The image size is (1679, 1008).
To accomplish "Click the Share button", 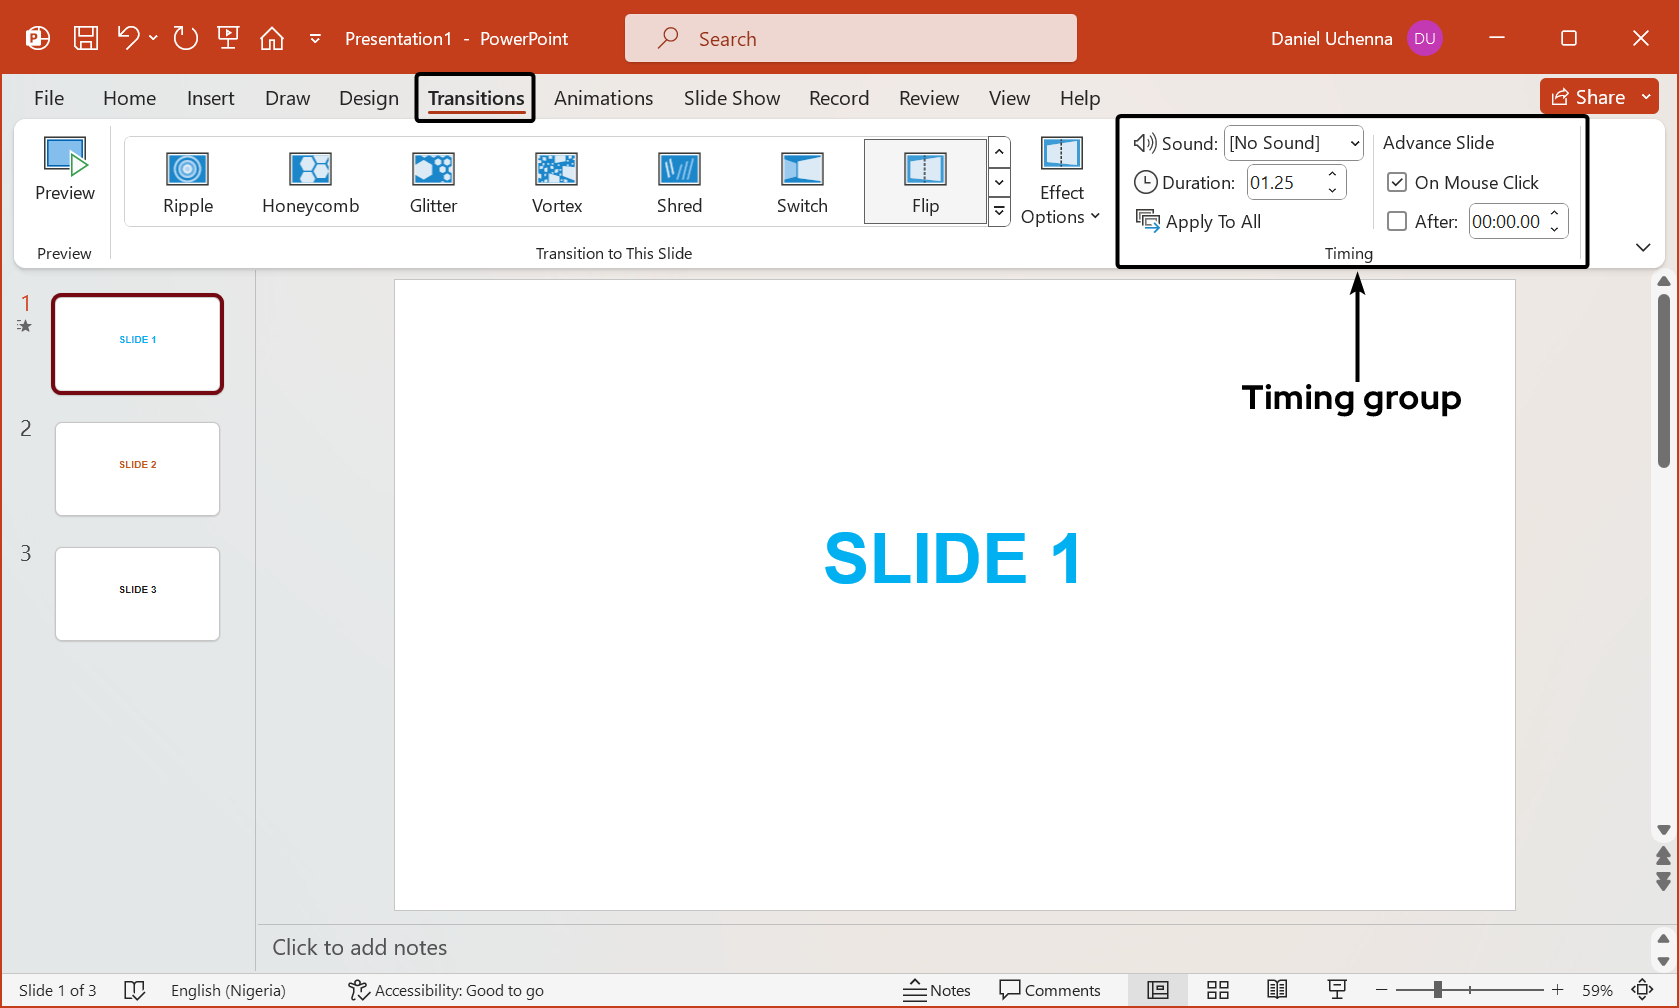I will click(x=1588, y=97).
